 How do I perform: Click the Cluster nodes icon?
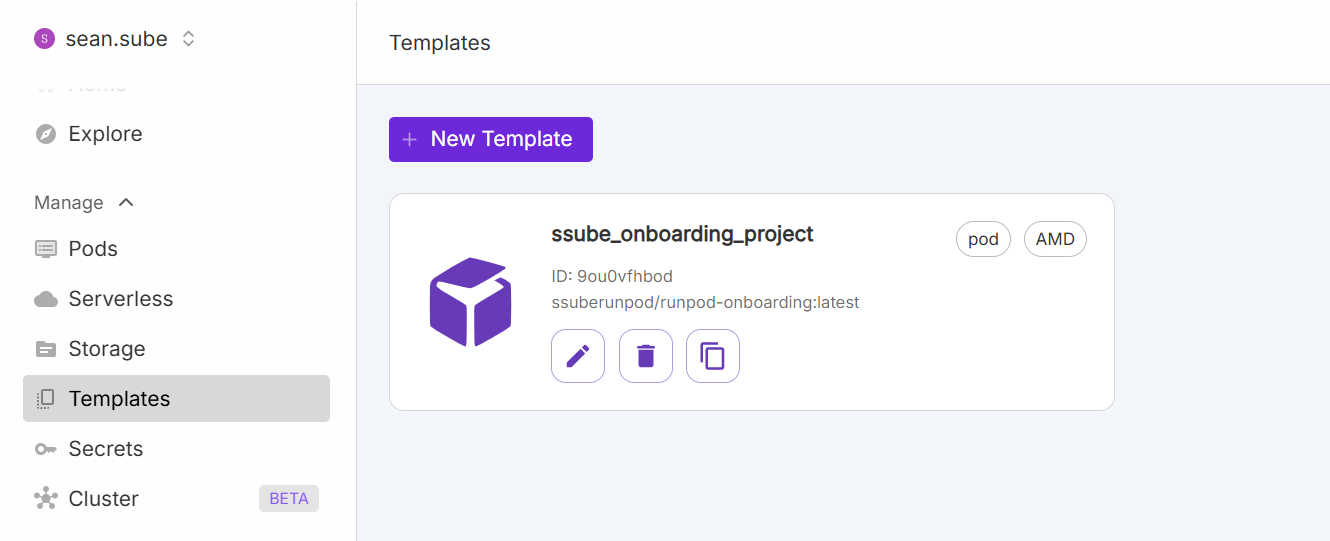point(46,499)
